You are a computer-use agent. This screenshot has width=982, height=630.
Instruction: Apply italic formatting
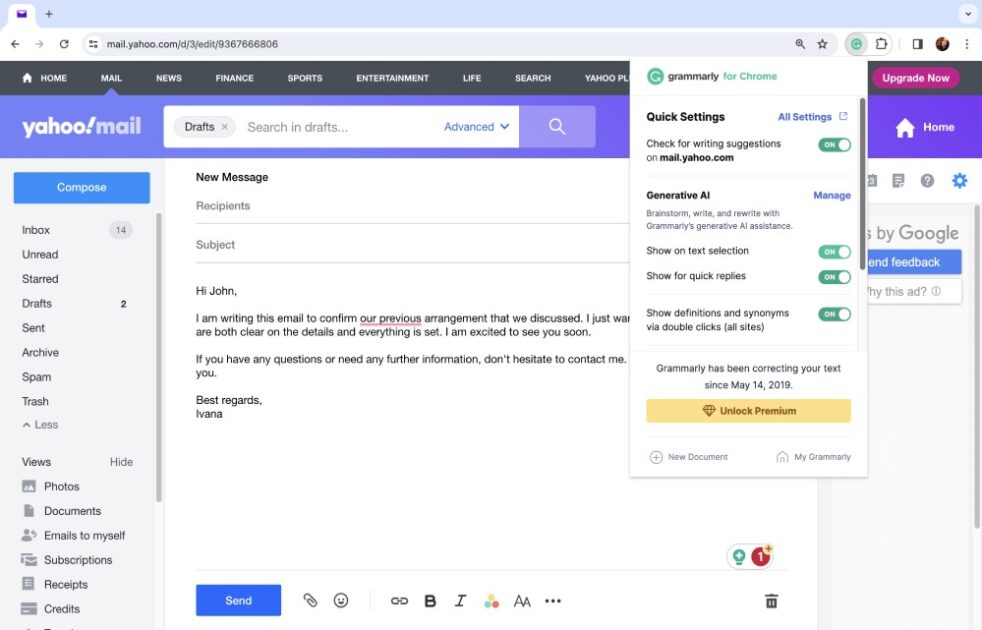coord(460,600)
